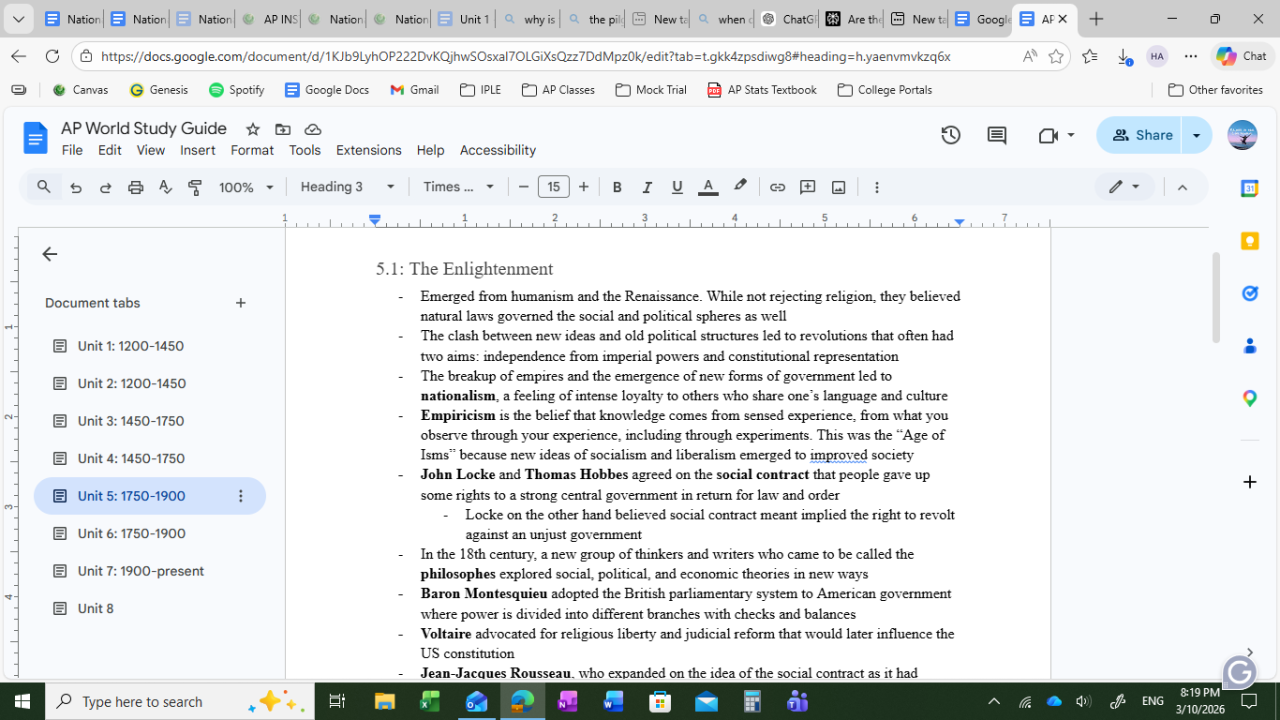The image size is (1280, 720).
Task: Open the File menu
Action: point(72,150)
